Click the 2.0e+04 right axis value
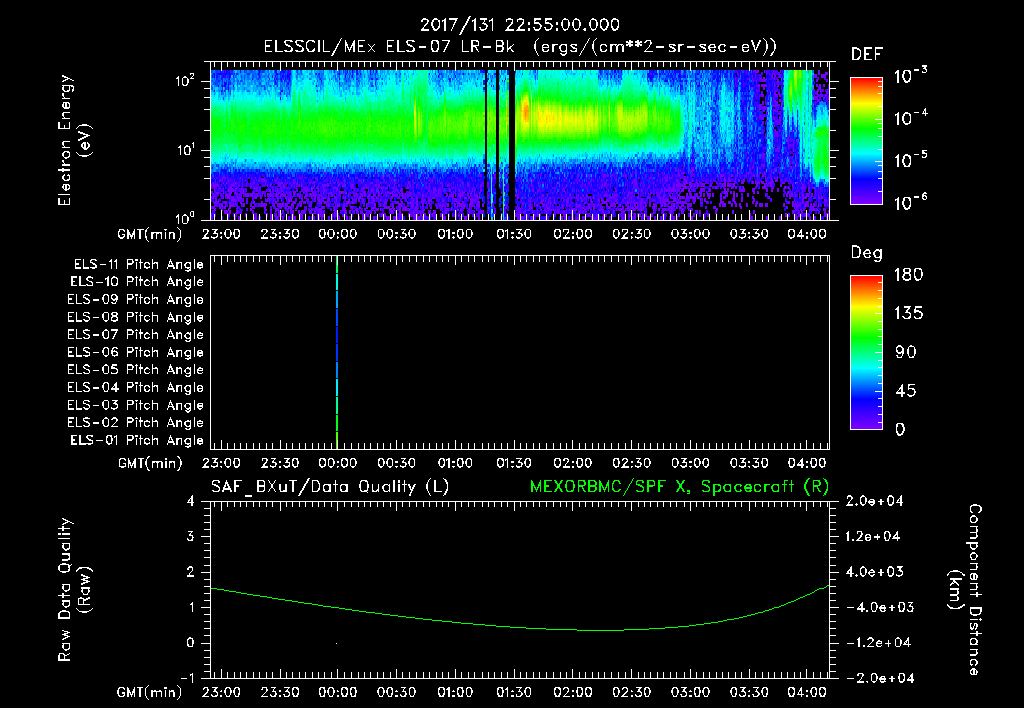This screenshot has width=1024, height=708. (x=874, y=501)
